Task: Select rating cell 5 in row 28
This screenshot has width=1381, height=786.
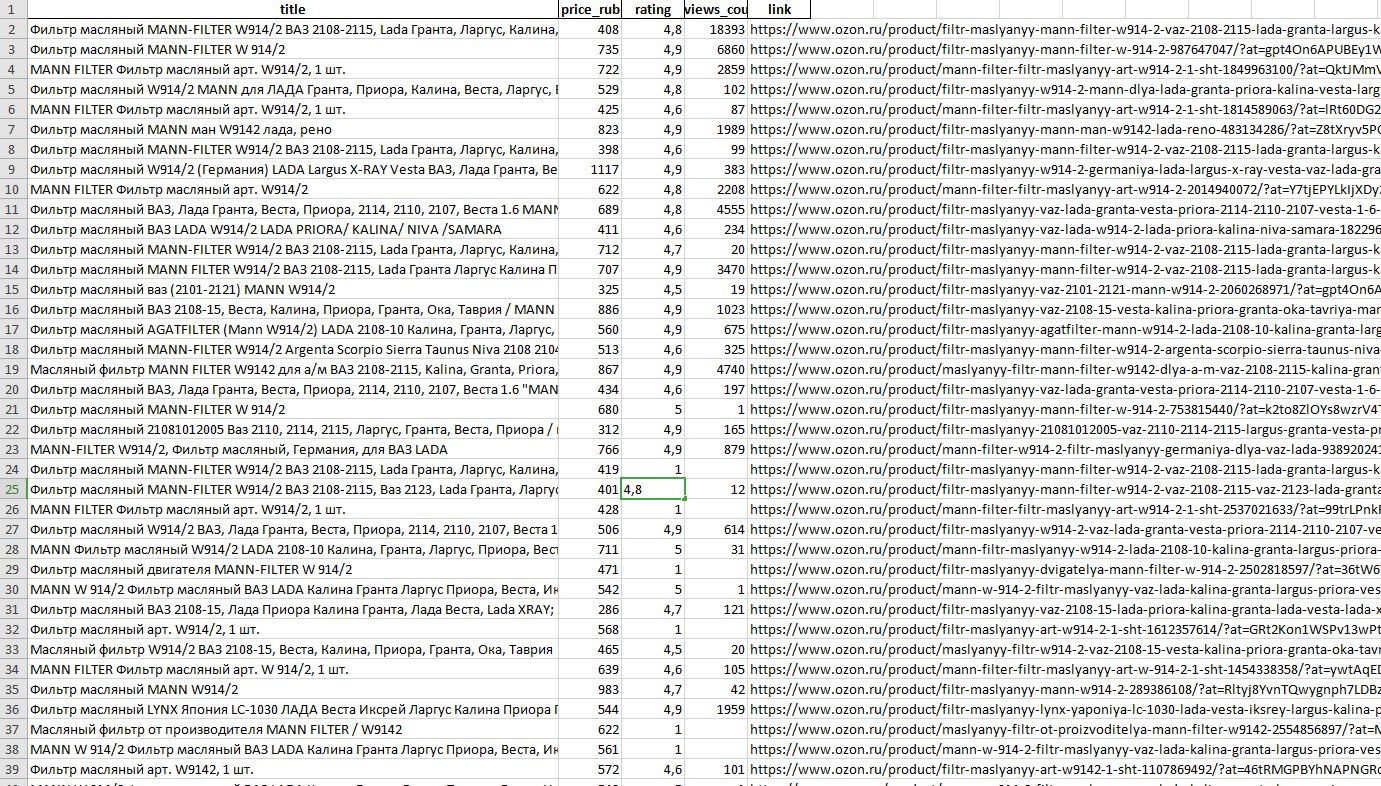Action: tap(653, 549)
